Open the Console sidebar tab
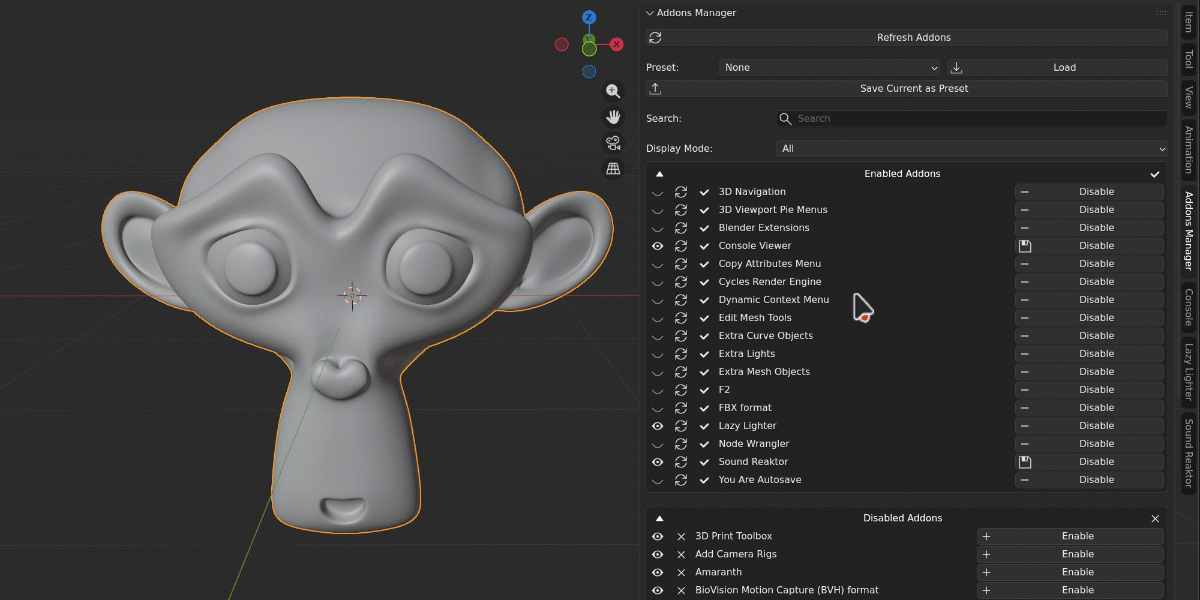Image resolution: width=1200 pixels, height=600 pixels. [1189, 307]
